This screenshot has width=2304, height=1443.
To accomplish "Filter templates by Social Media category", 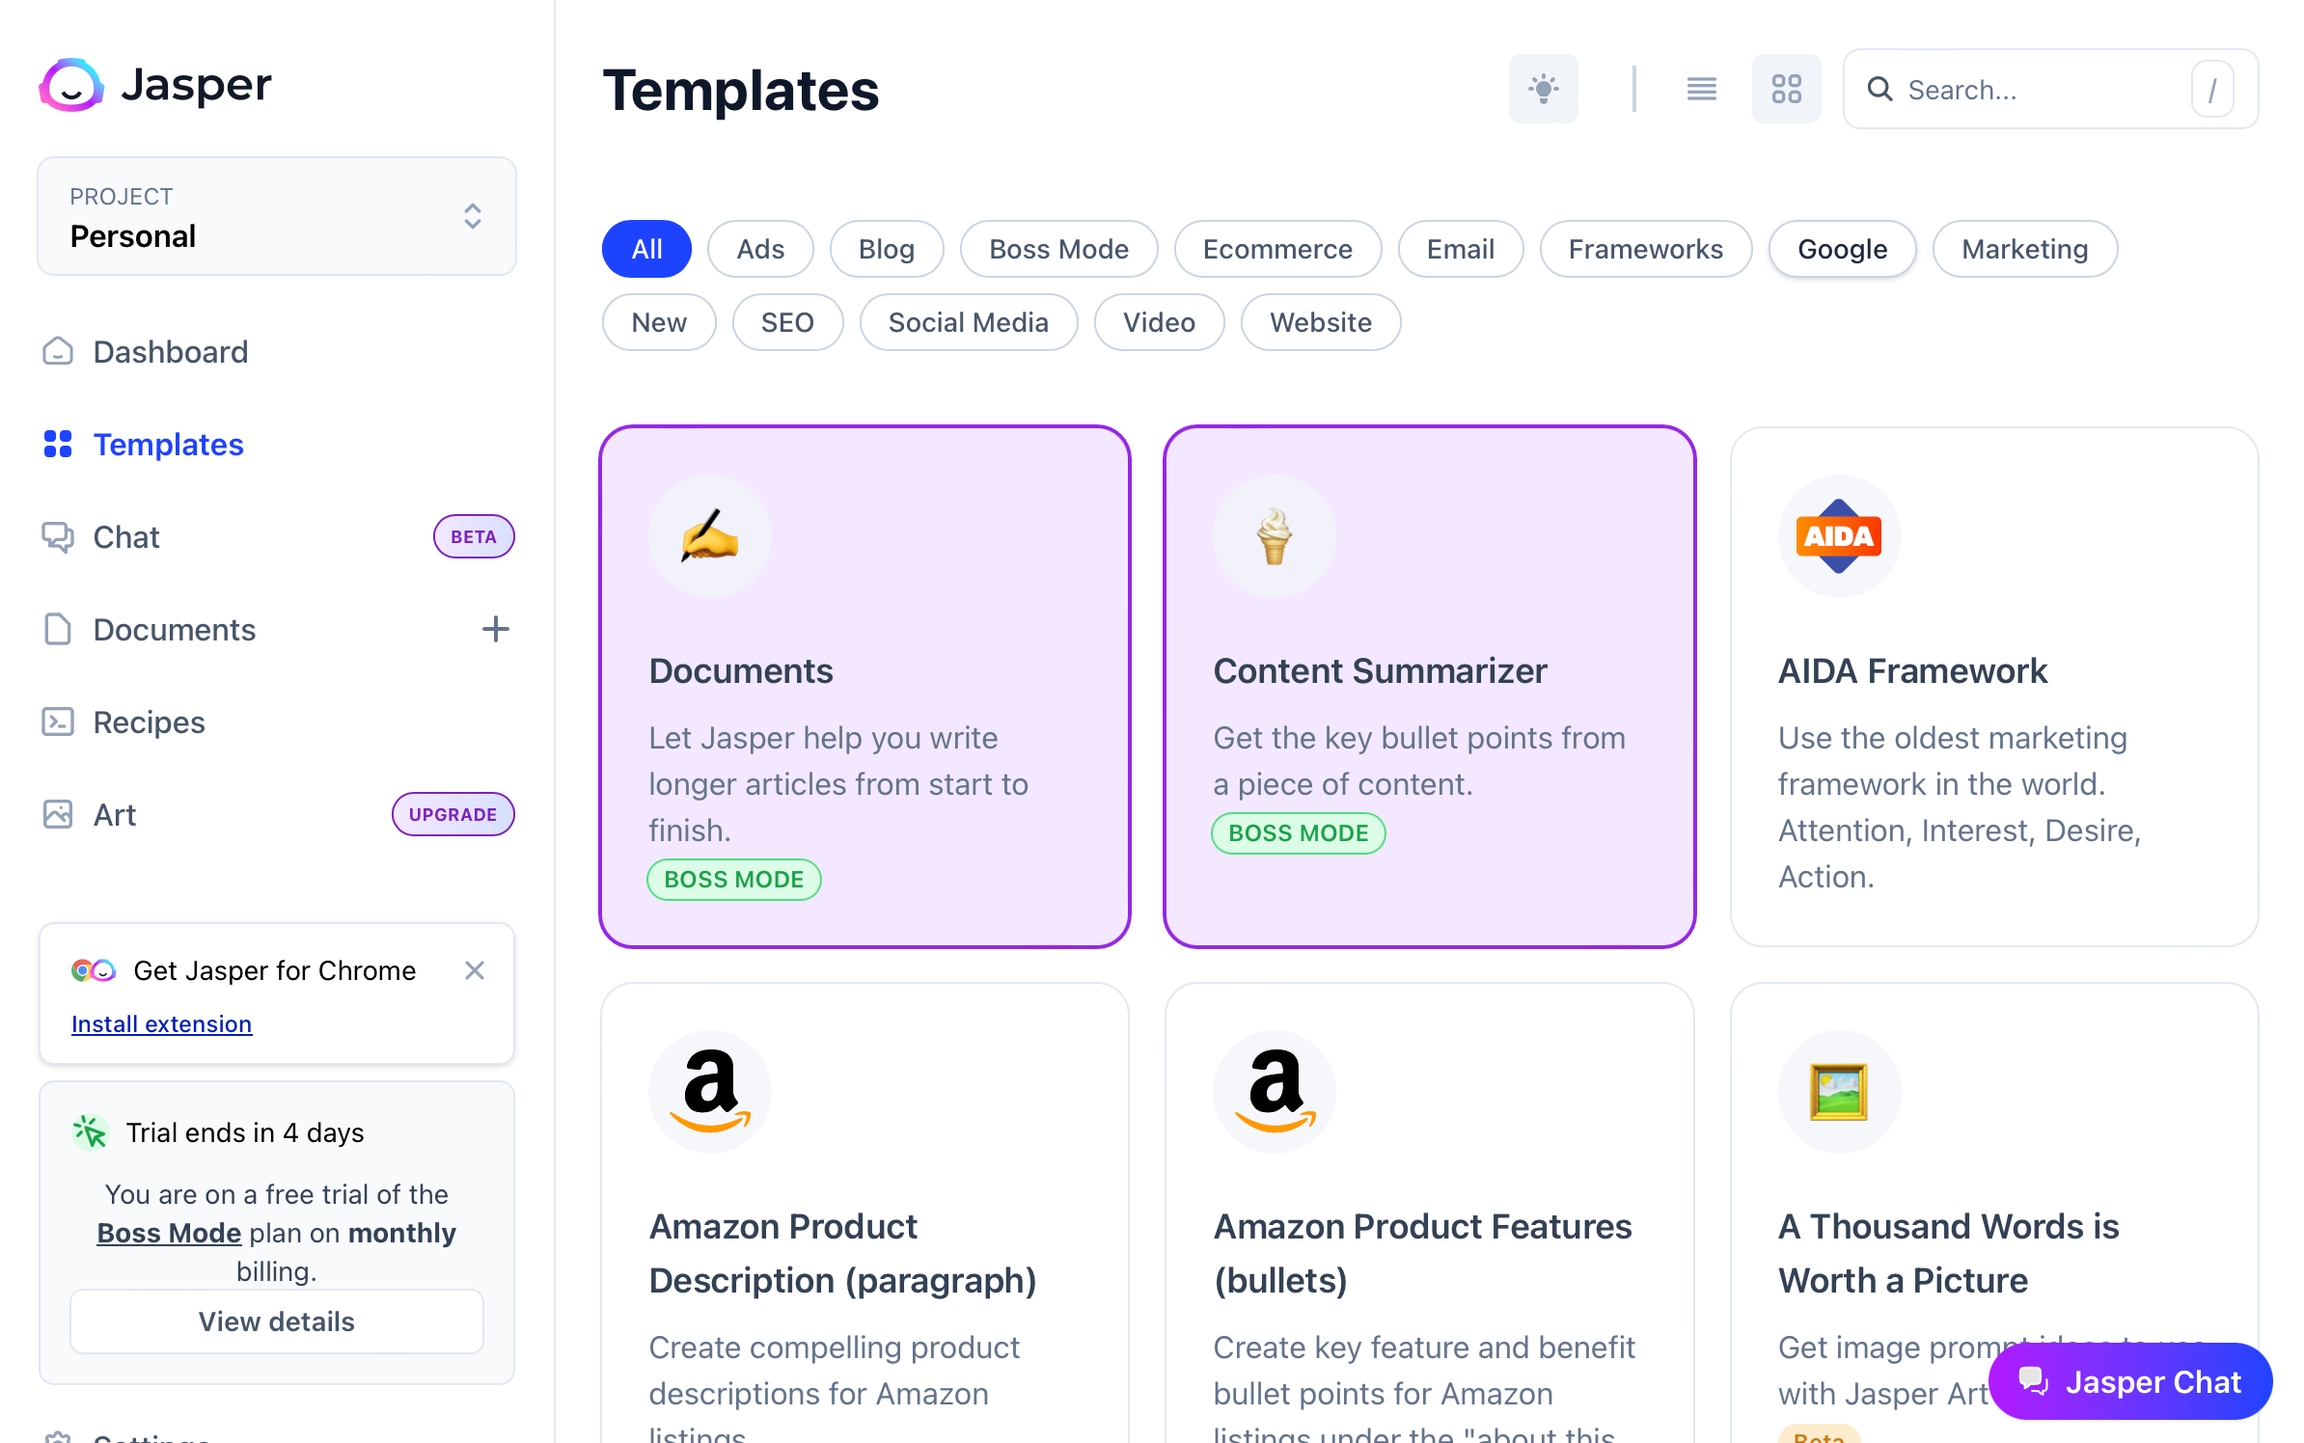I will (967, 322).
